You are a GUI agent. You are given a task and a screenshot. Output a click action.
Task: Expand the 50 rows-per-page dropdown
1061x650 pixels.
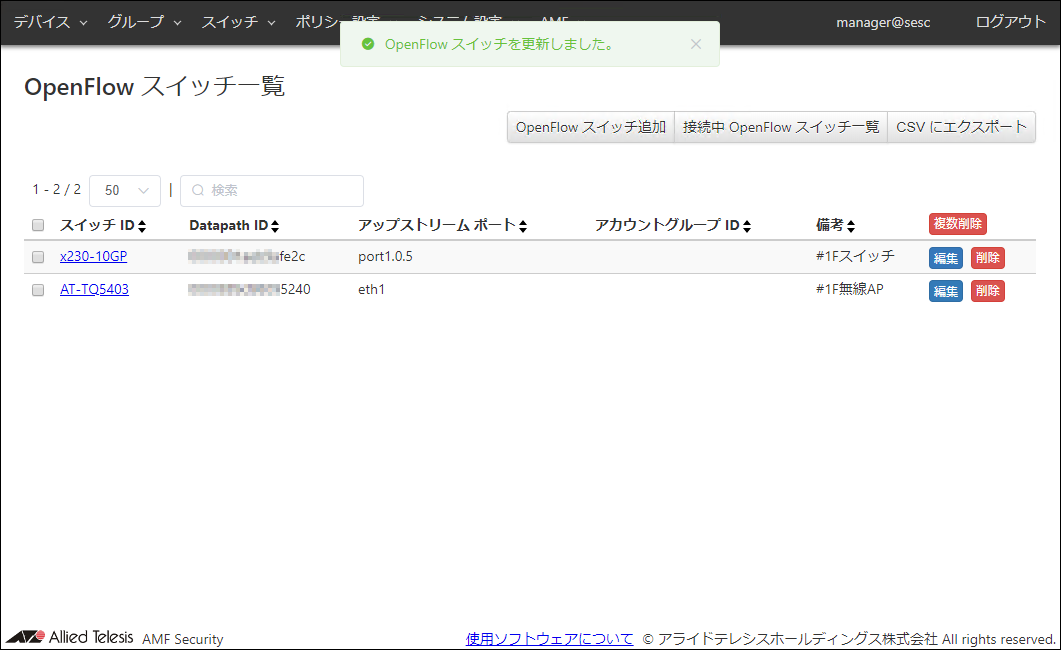click(125, 191)
